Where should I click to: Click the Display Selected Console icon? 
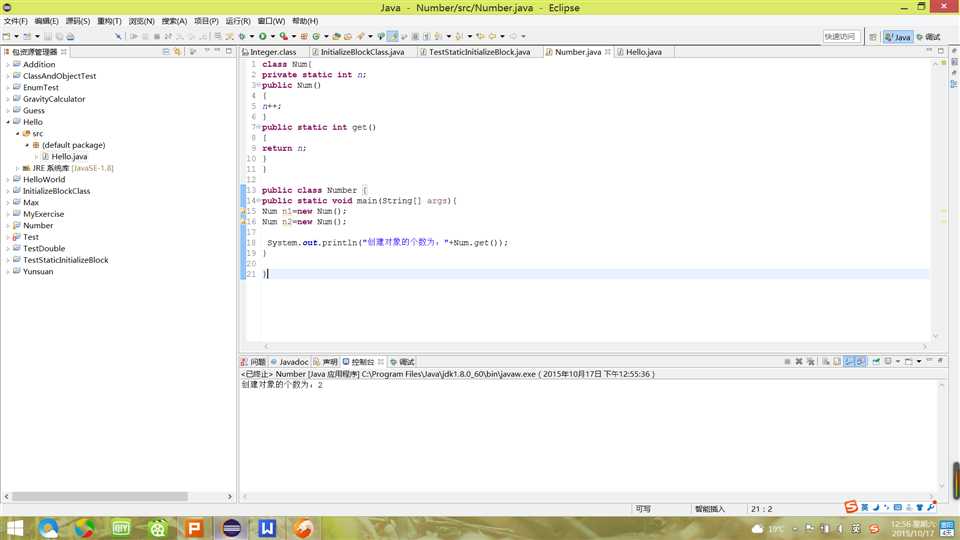(888, 361)
